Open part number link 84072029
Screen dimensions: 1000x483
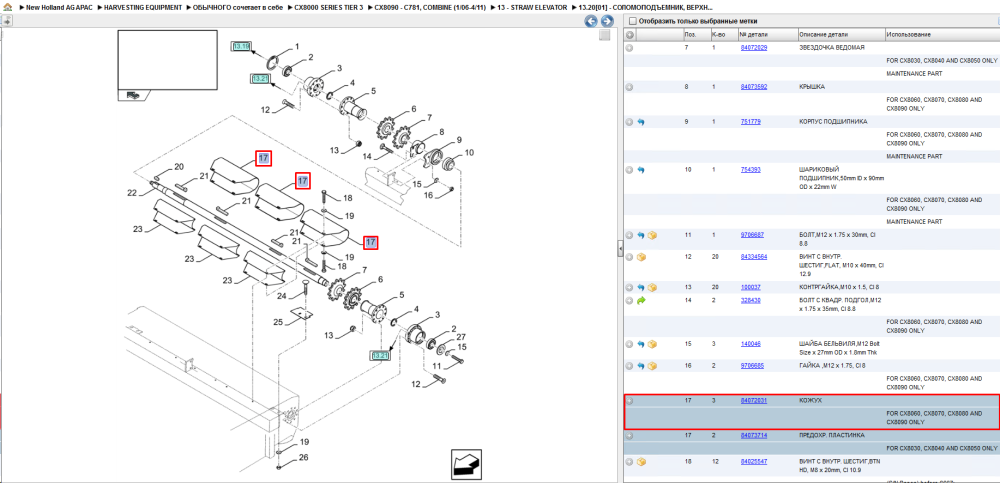click(x=753, y=48)
